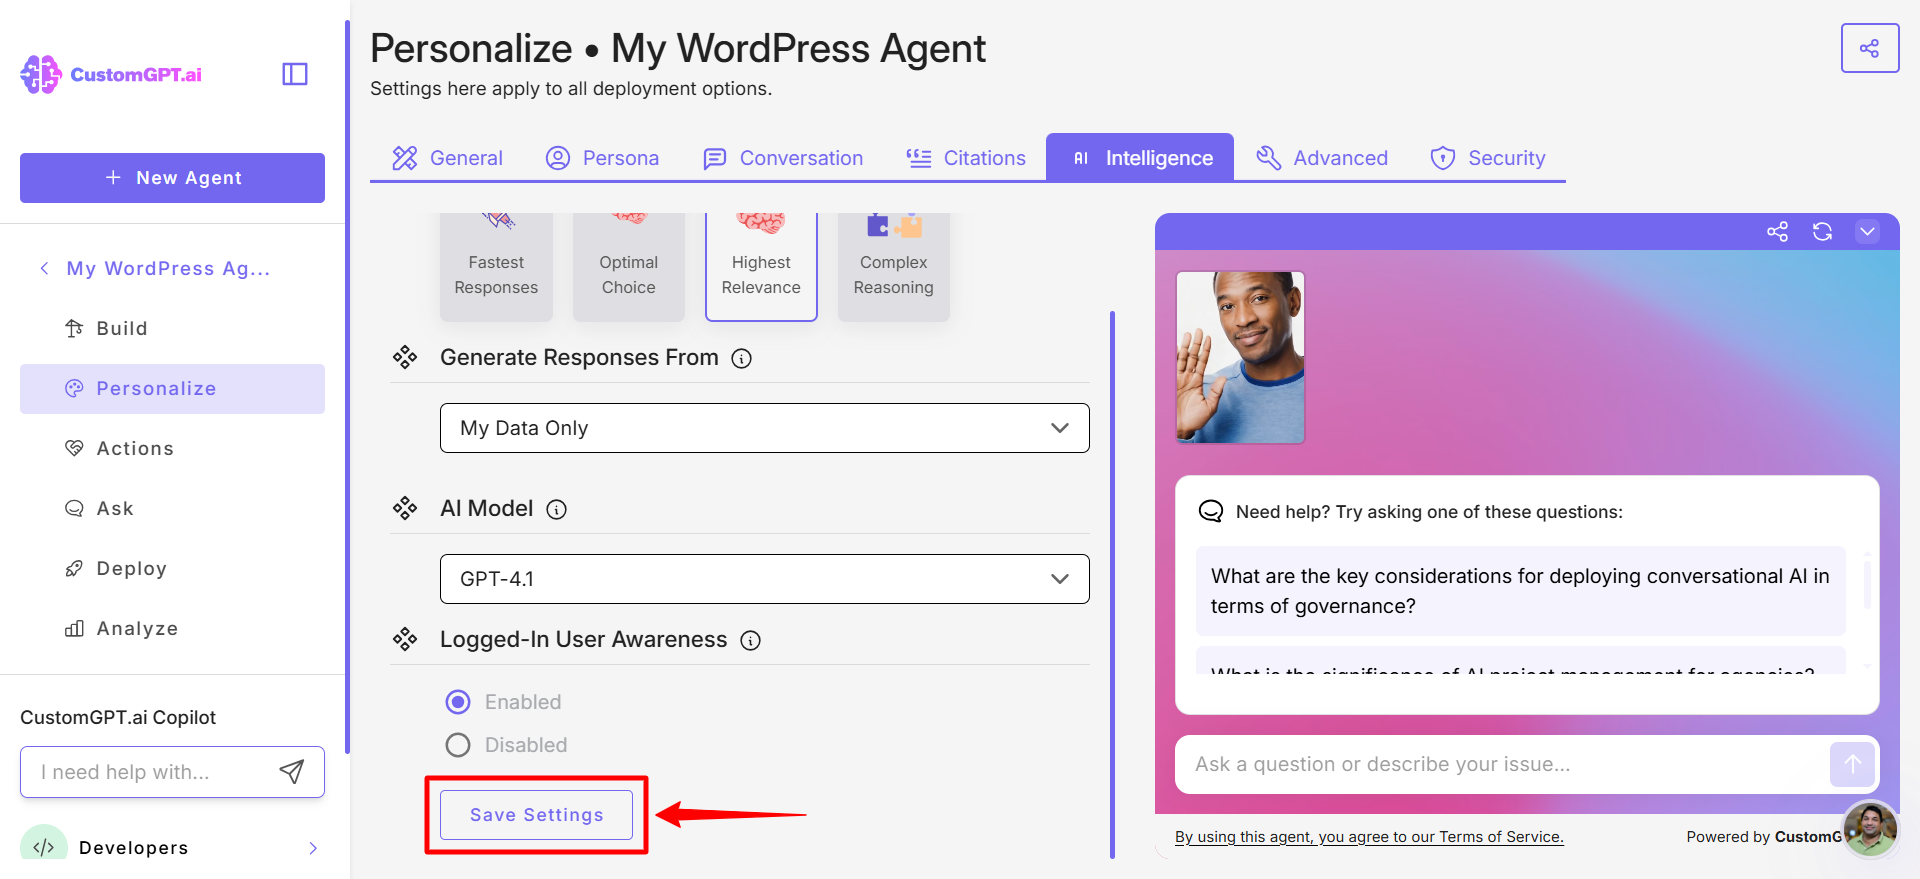The width and height of the screenshot is (1920, 879).
Task: Click suggested questions scrollbar in chat
Action: point(1867,585)
